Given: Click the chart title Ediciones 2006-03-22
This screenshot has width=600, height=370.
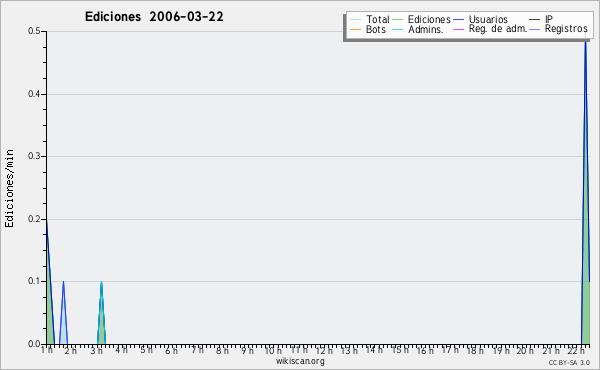Looking at the screenshot, I should tap(154, 17).
